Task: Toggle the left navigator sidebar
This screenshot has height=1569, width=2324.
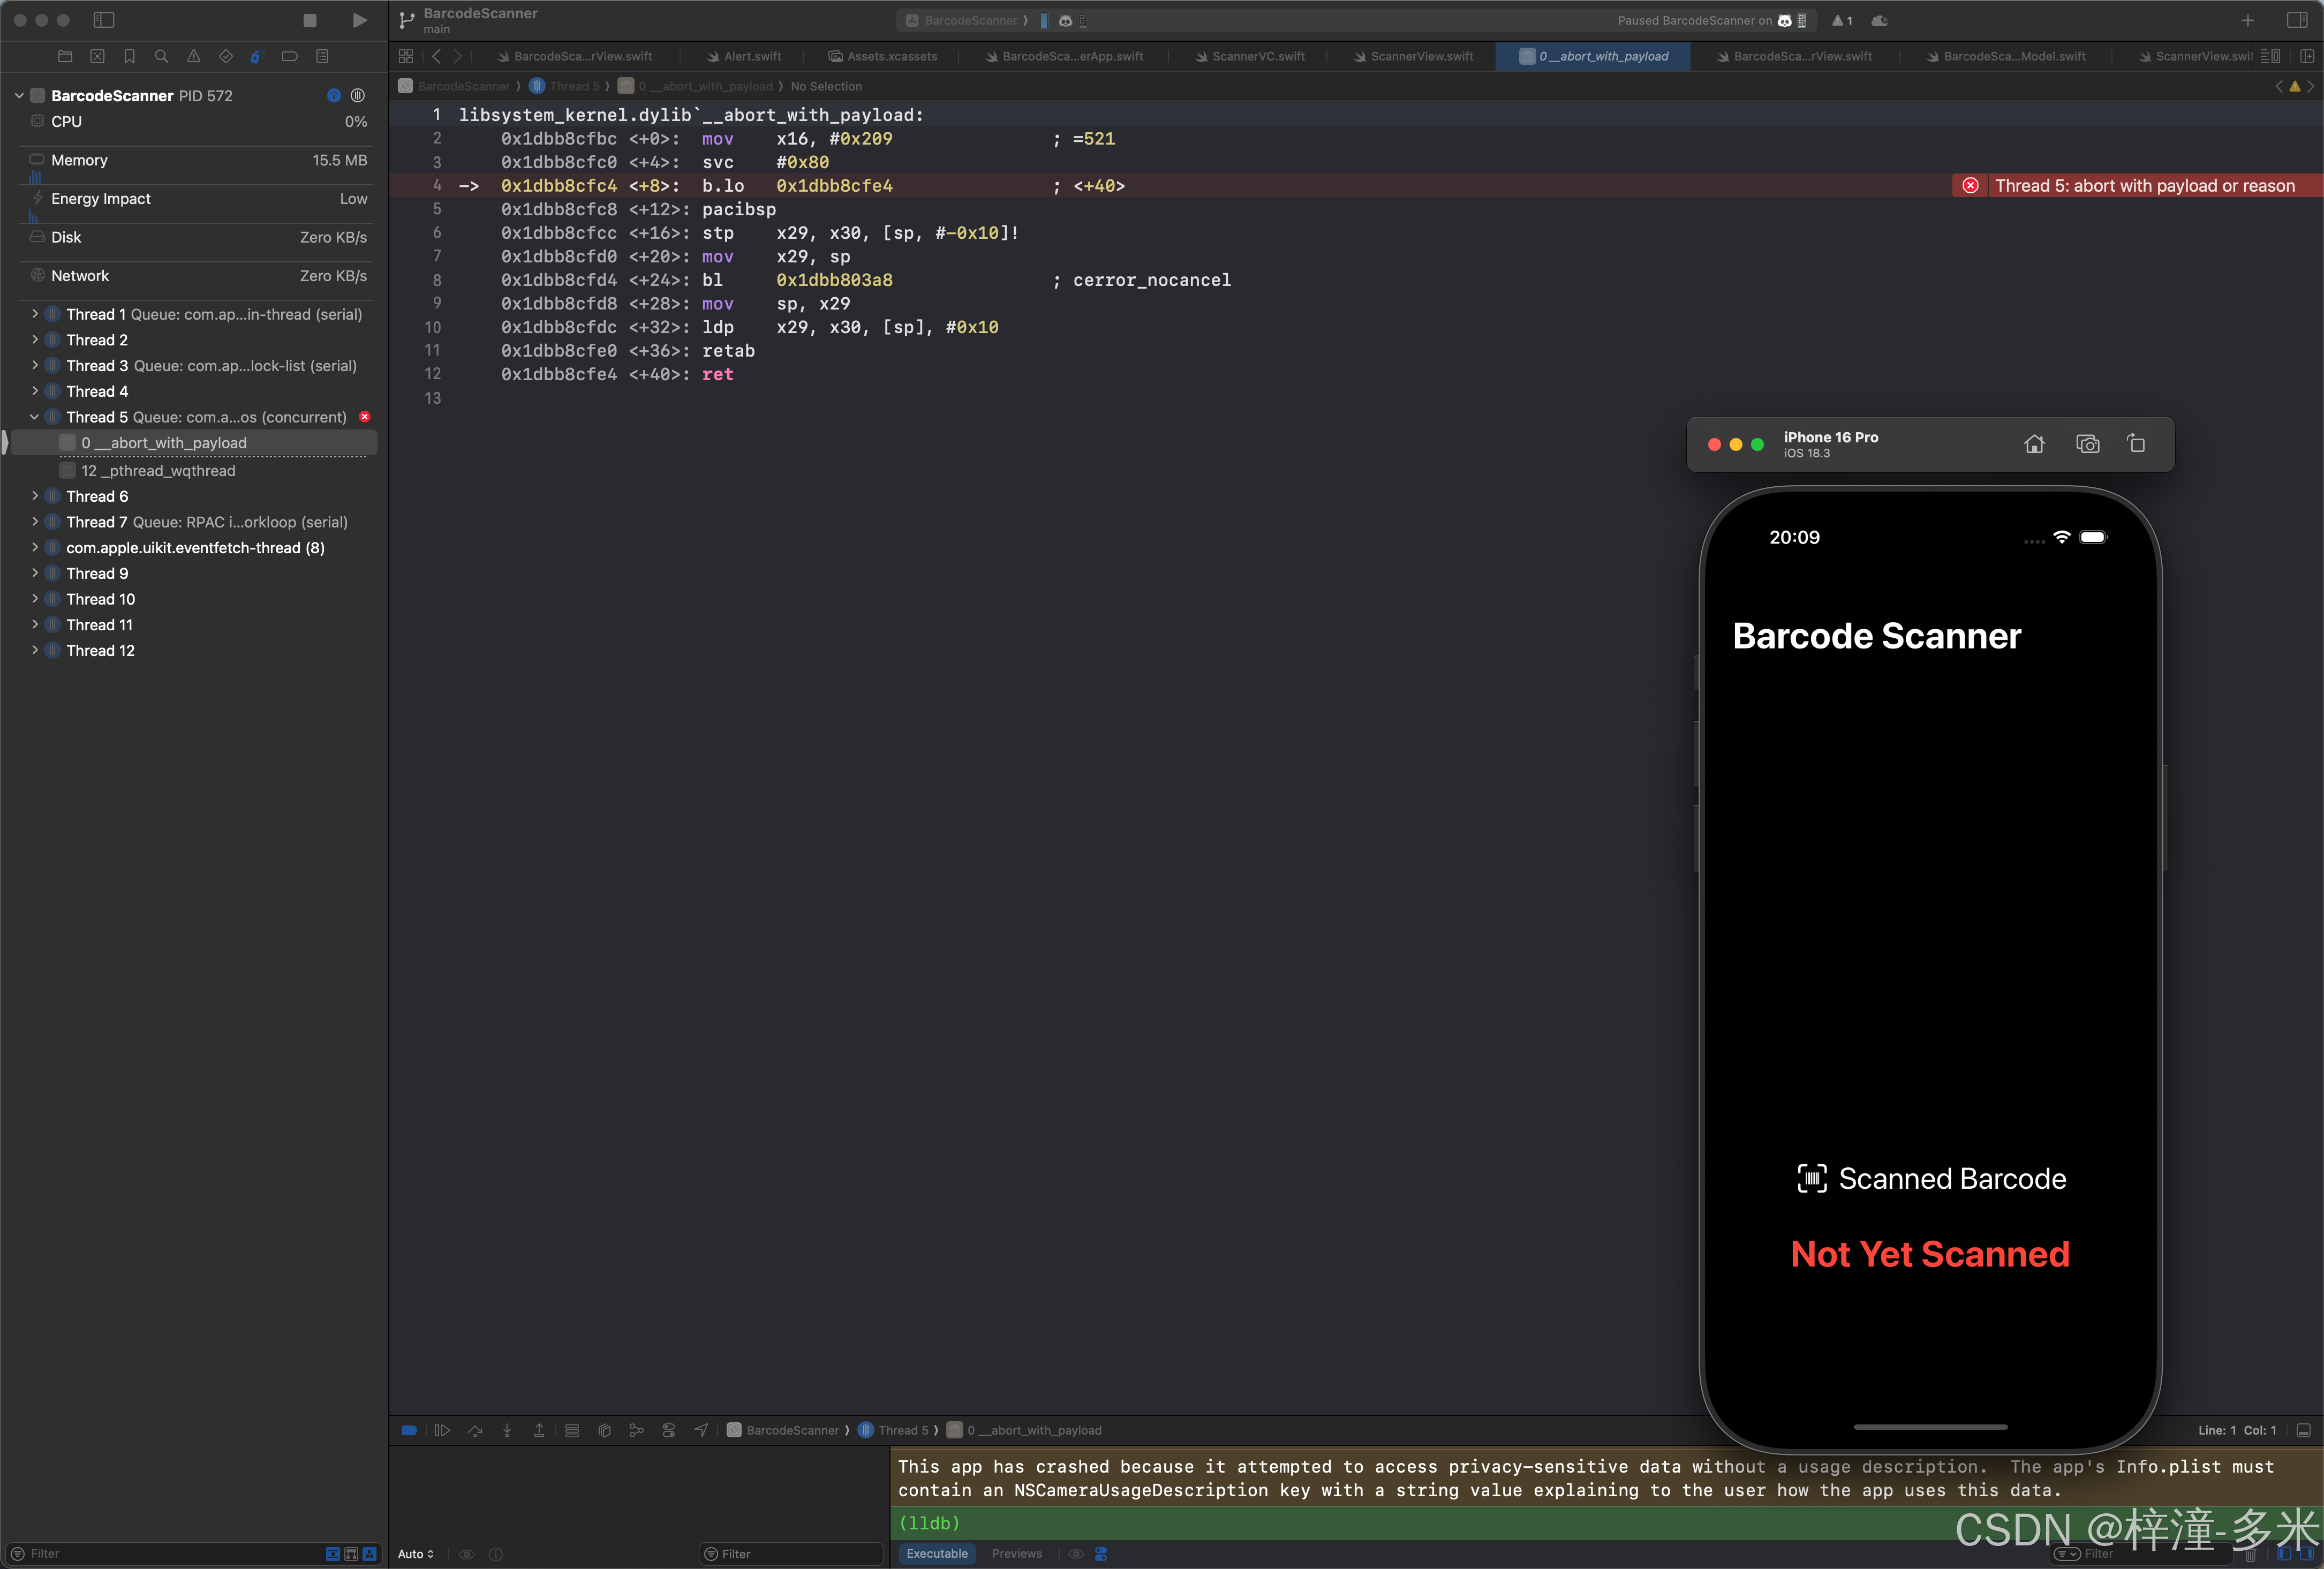Action: [x=104, y=20]
